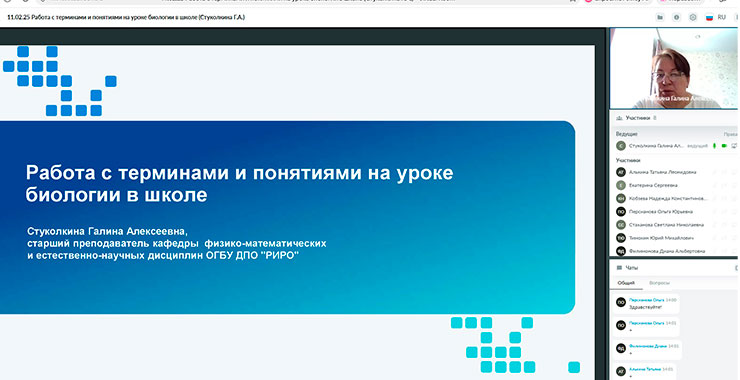Click the Права column label in participants panel
The height and width of the screenshot is (380, 740).
[x=731, y=134]
